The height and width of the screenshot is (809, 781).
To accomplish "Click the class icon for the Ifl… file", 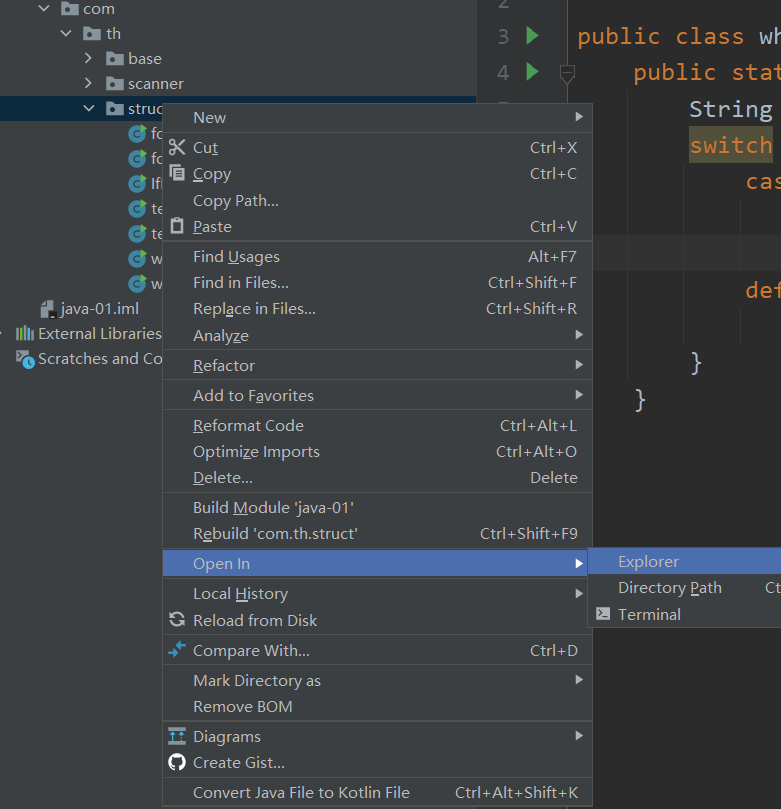I will point(137,183).
